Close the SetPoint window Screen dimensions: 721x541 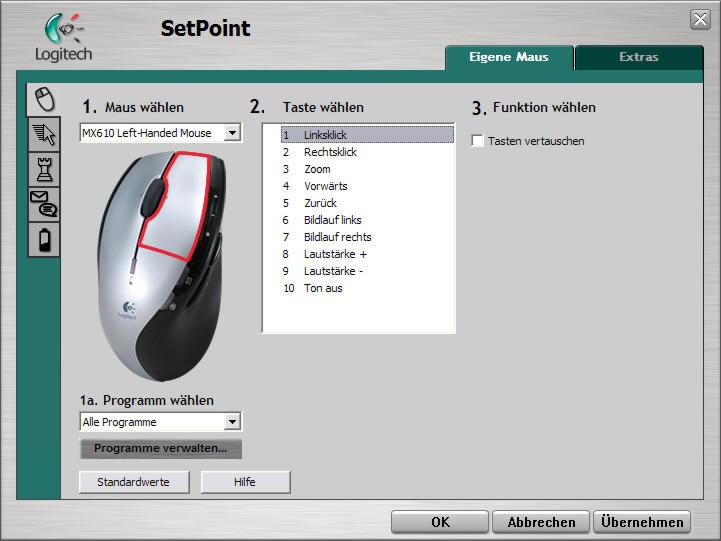click(x=700, y=19)
